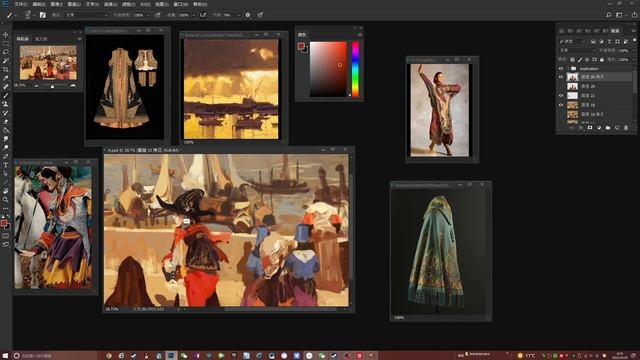Hide the exploration group layer
Screen dimensions: 640x360
point(561,69)
